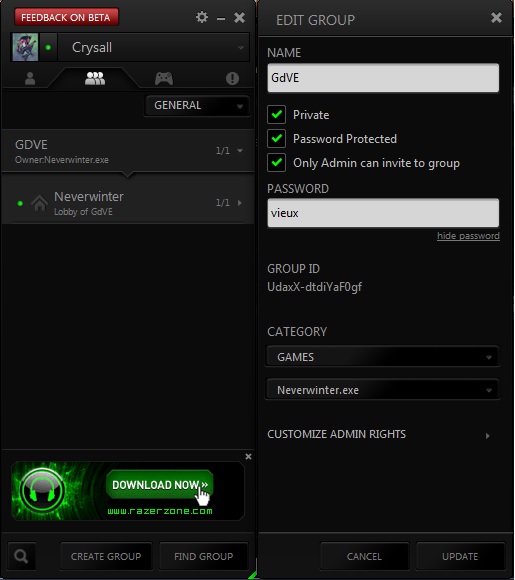Toggle Only Admin can invite checkbox
The height and width of the screenshot is (580, 515).
coord(276,163)
